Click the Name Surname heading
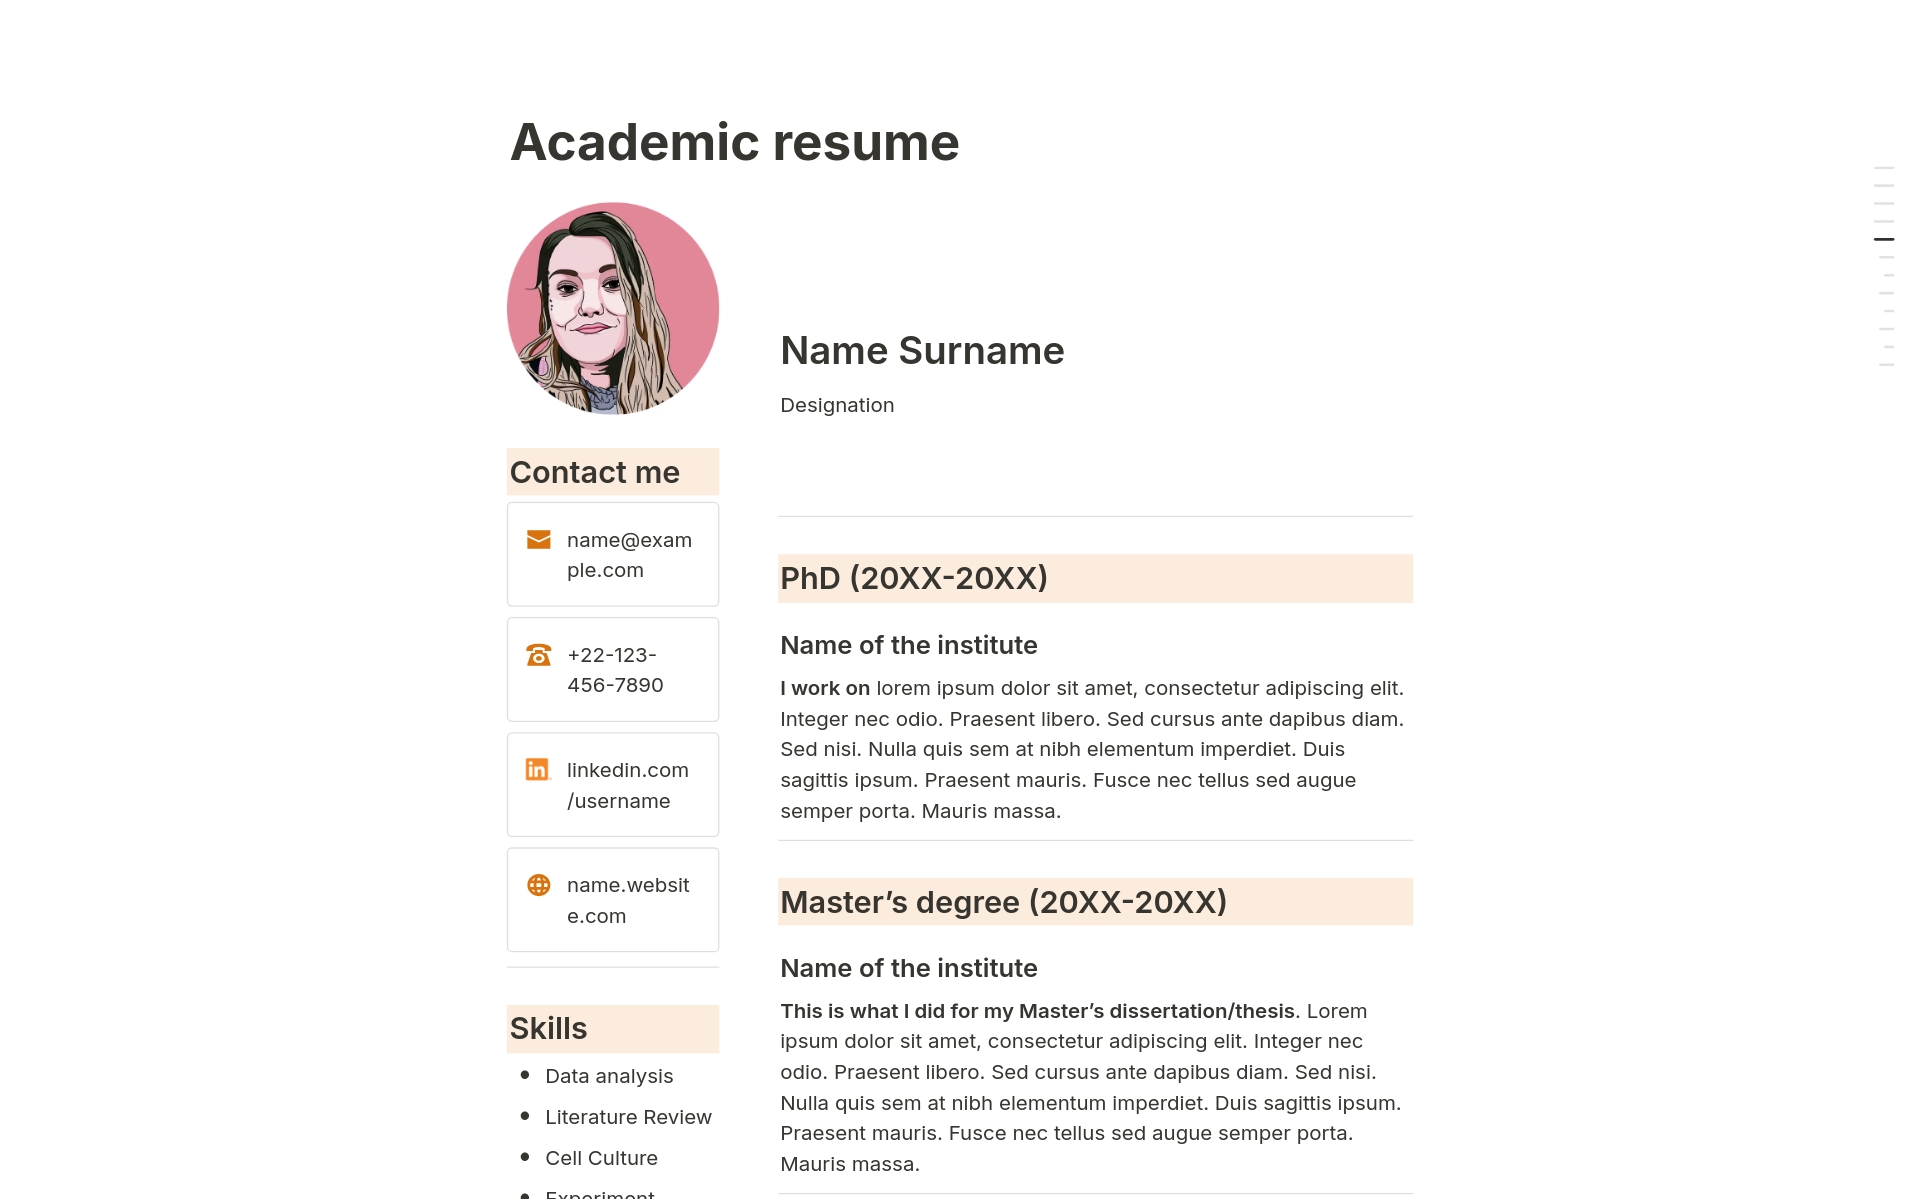 point(921,351)
